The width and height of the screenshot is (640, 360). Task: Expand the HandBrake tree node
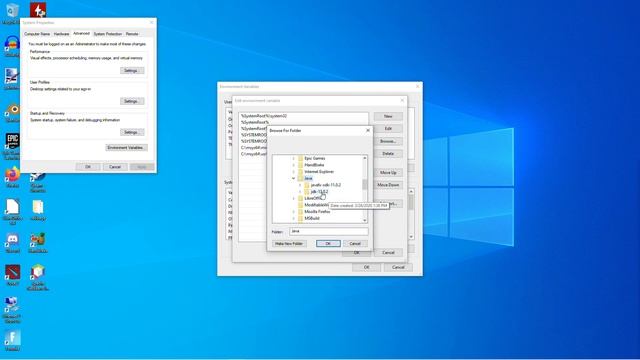click(x=293, y=165)
